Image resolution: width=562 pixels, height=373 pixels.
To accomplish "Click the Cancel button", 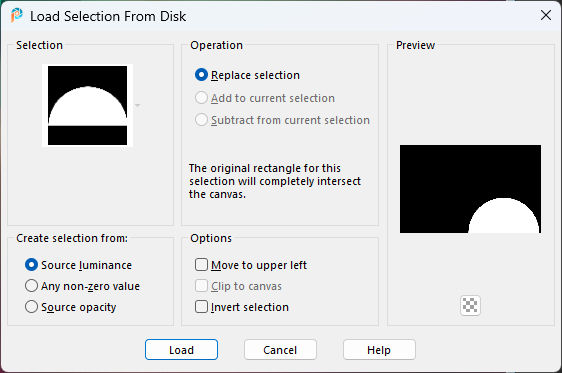I will click(x=280, y=349).
